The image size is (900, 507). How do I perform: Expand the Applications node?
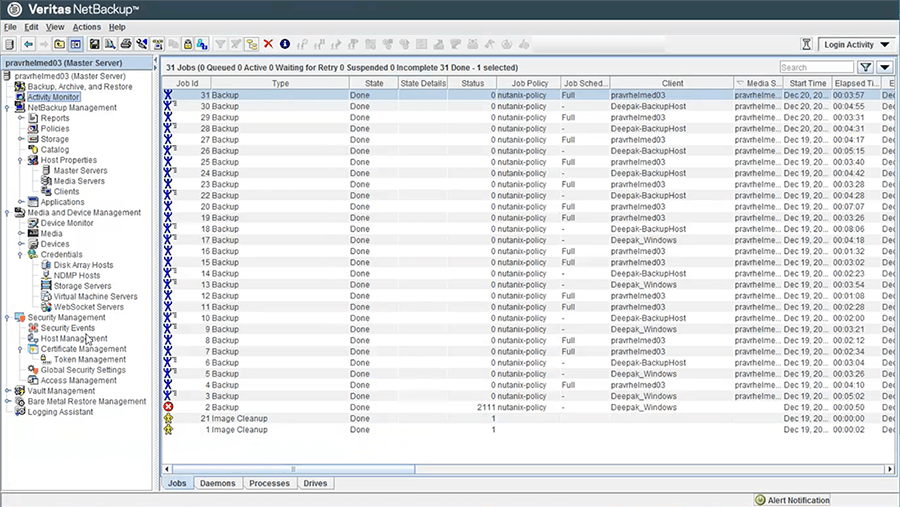(x=21, y=202)
